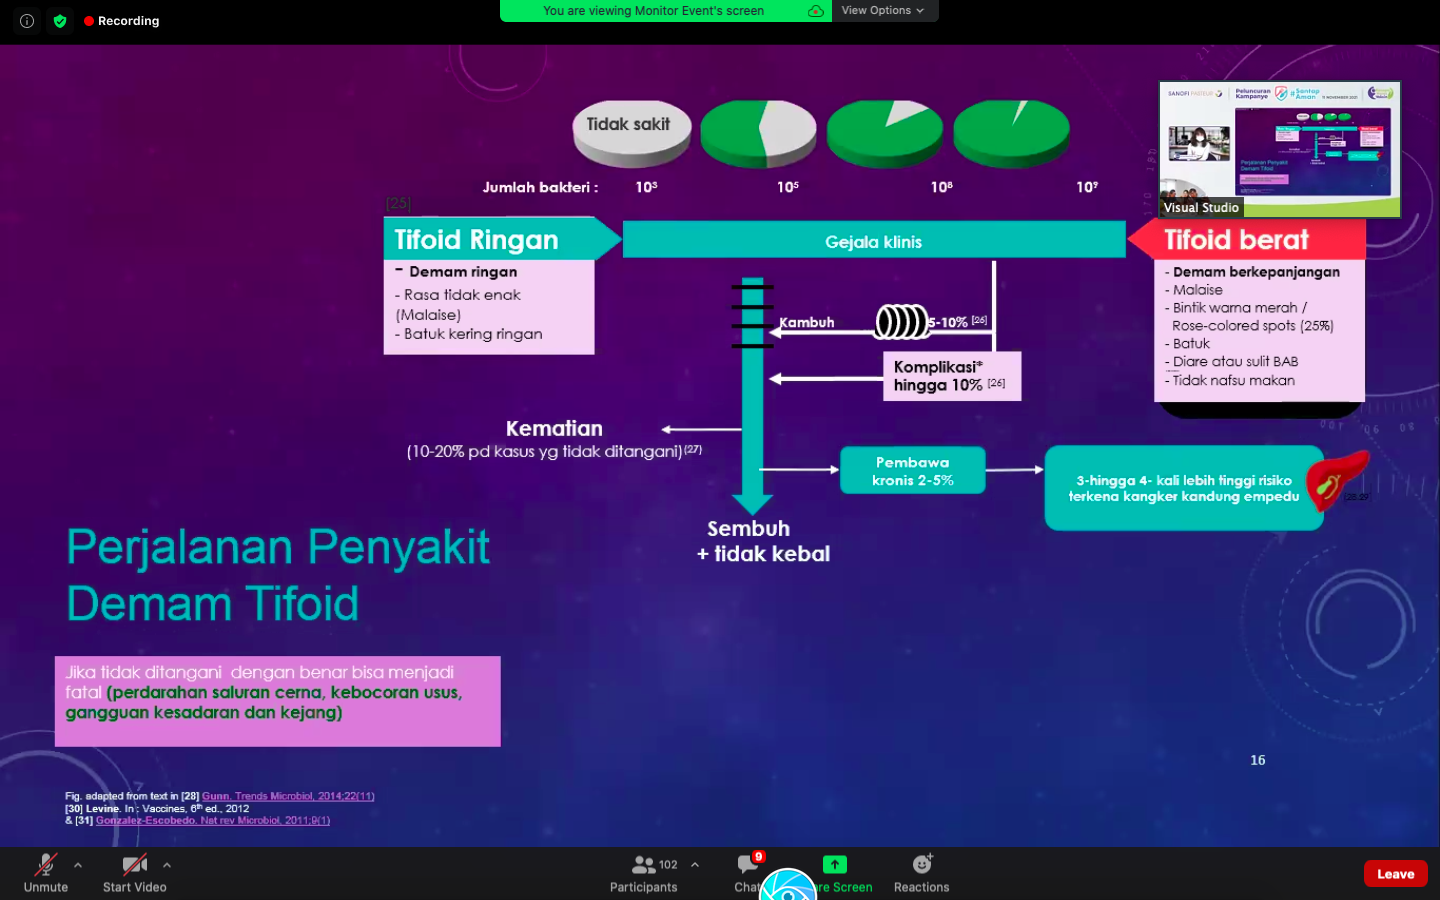
Task: Expand the caret next to Participants count
Action: point(695,865)
